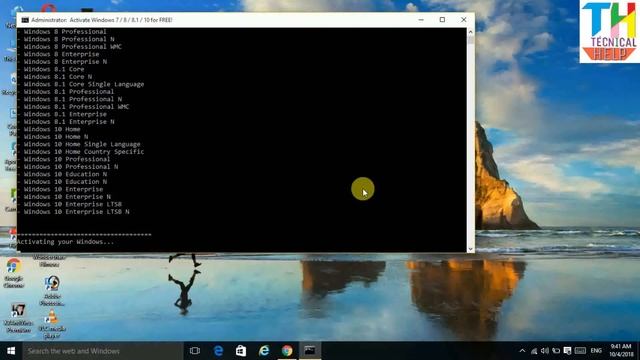Open the Command Prompt window system icon
This screenshot has width=640, height=360.
click(25, 20)
